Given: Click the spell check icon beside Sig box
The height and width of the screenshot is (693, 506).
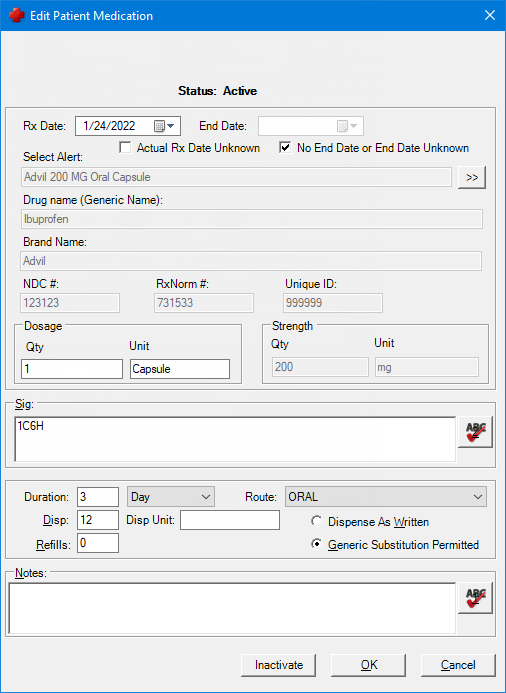Looking at the screenshot, I should point(475,432).
